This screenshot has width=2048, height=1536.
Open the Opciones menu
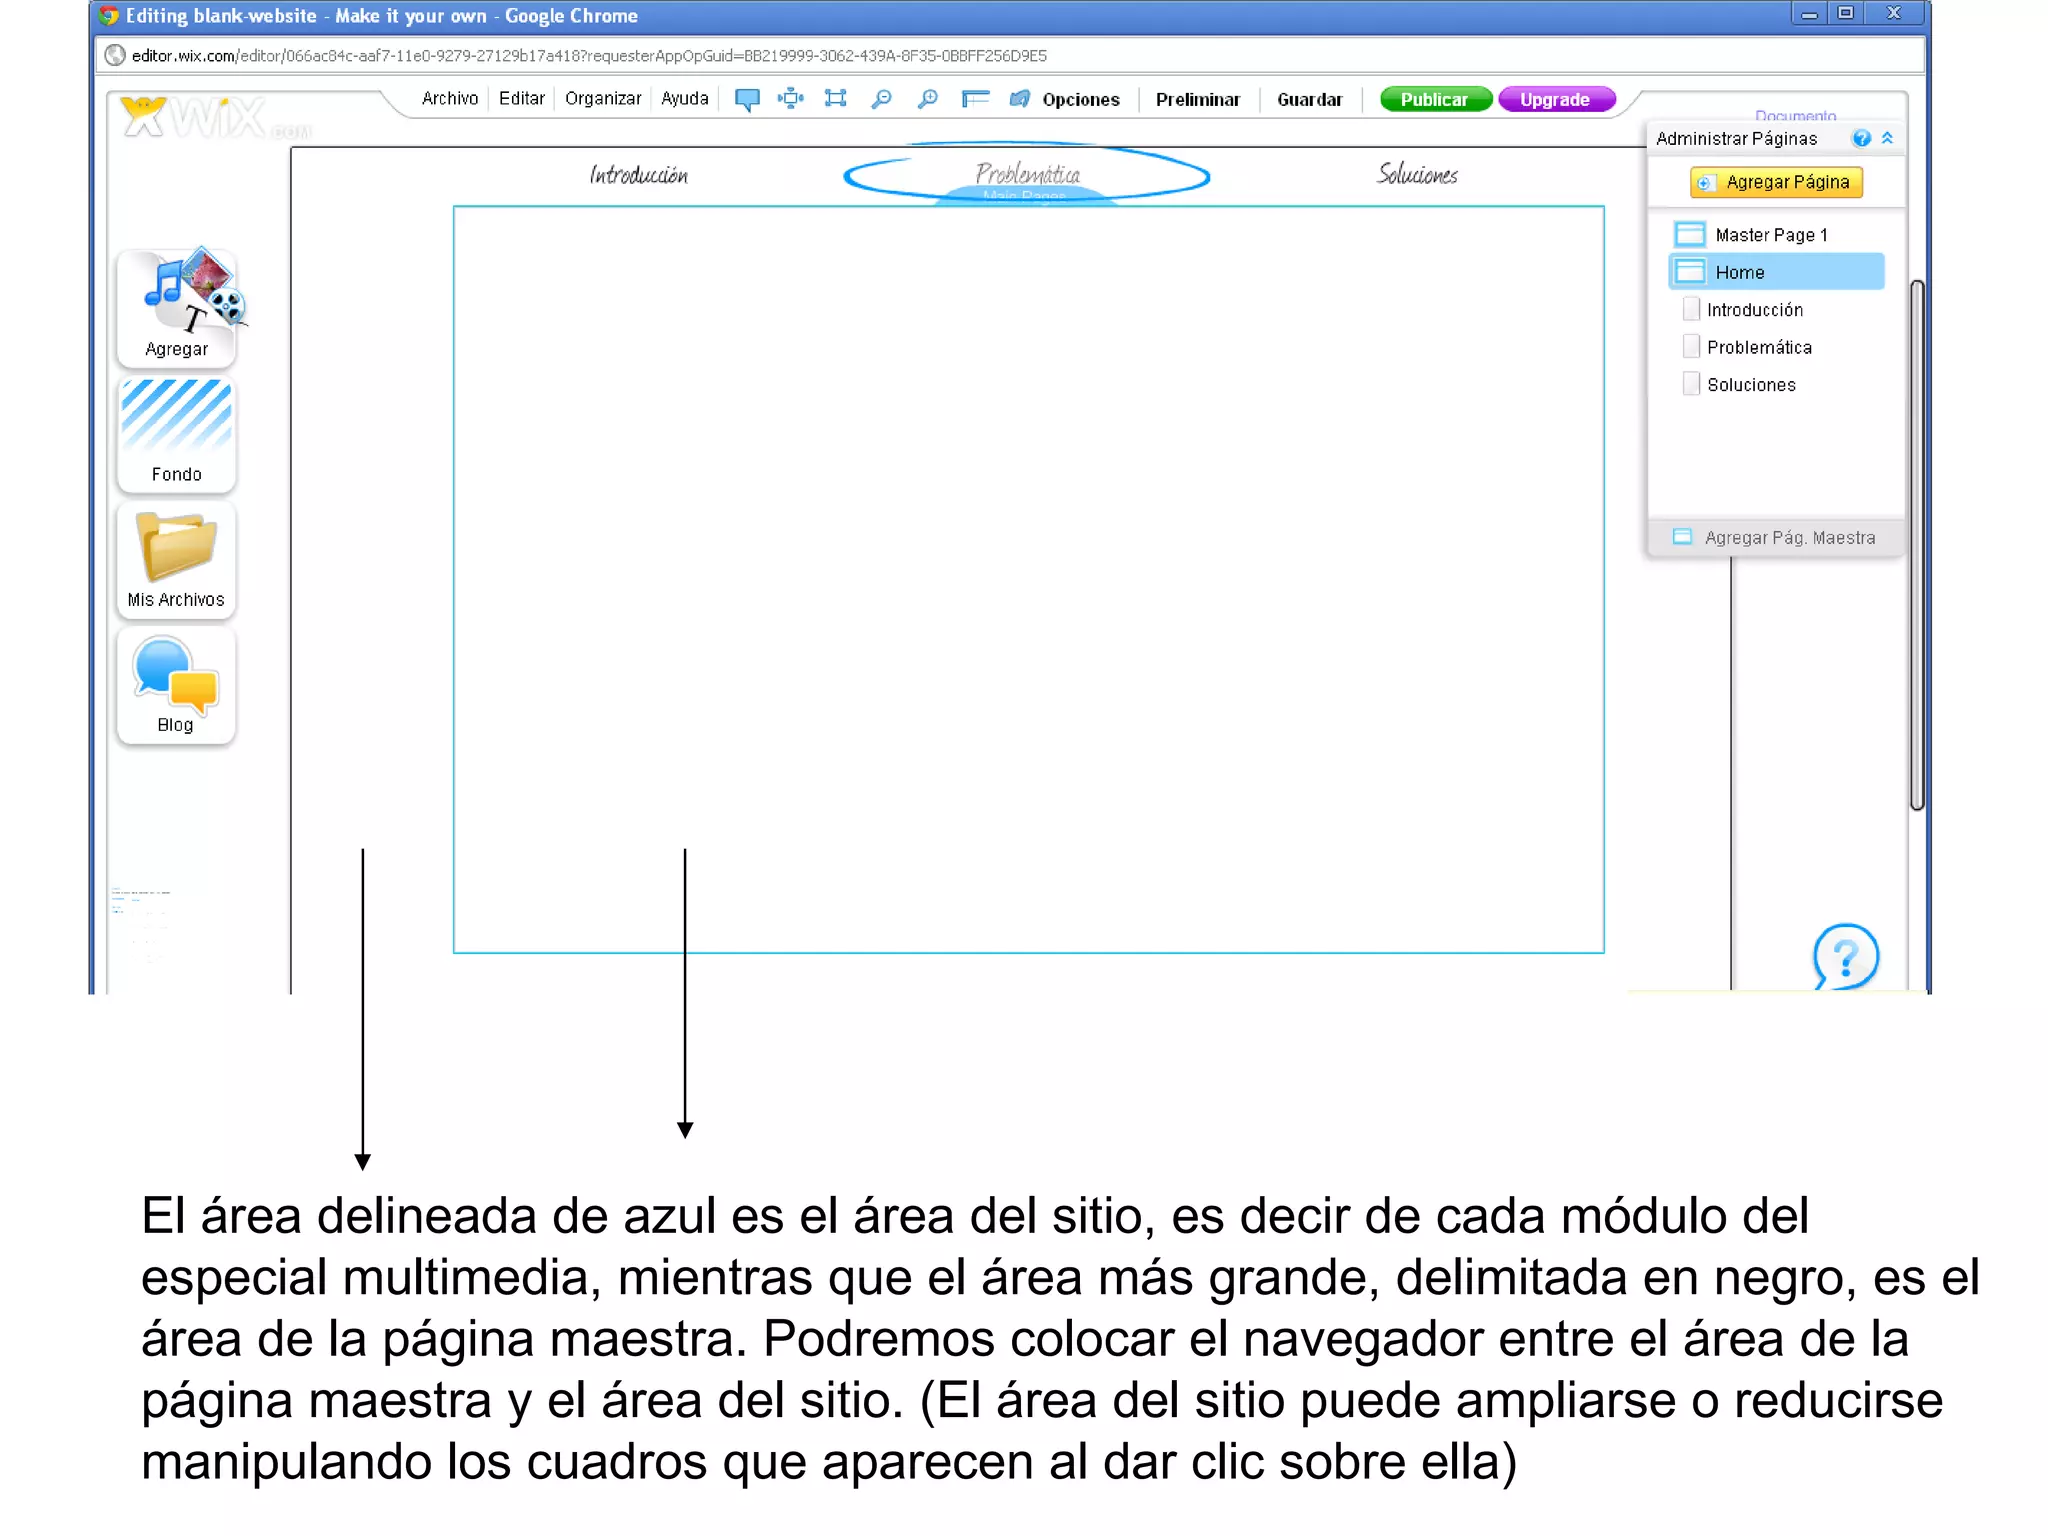(x=1081, y=99)
